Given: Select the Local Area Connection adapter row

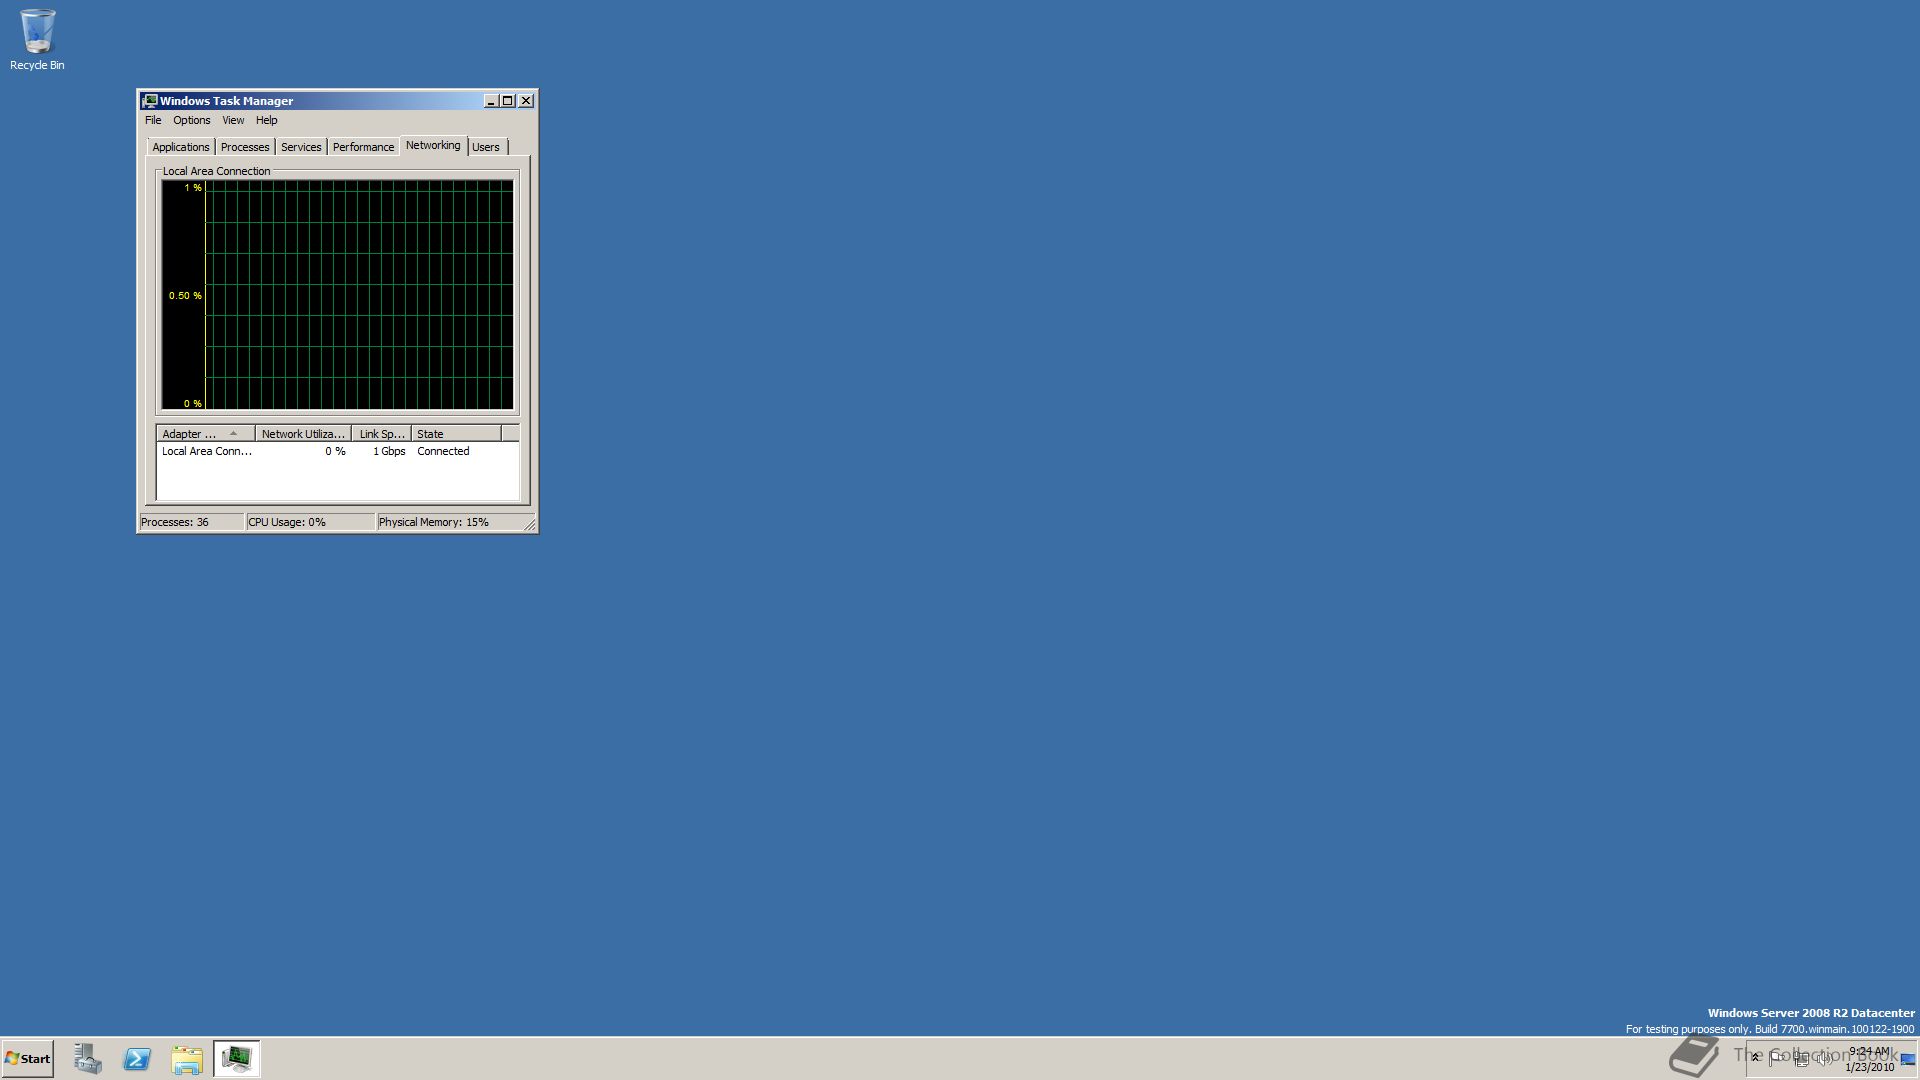Looking at the screenshot, I should coord(337,452).
